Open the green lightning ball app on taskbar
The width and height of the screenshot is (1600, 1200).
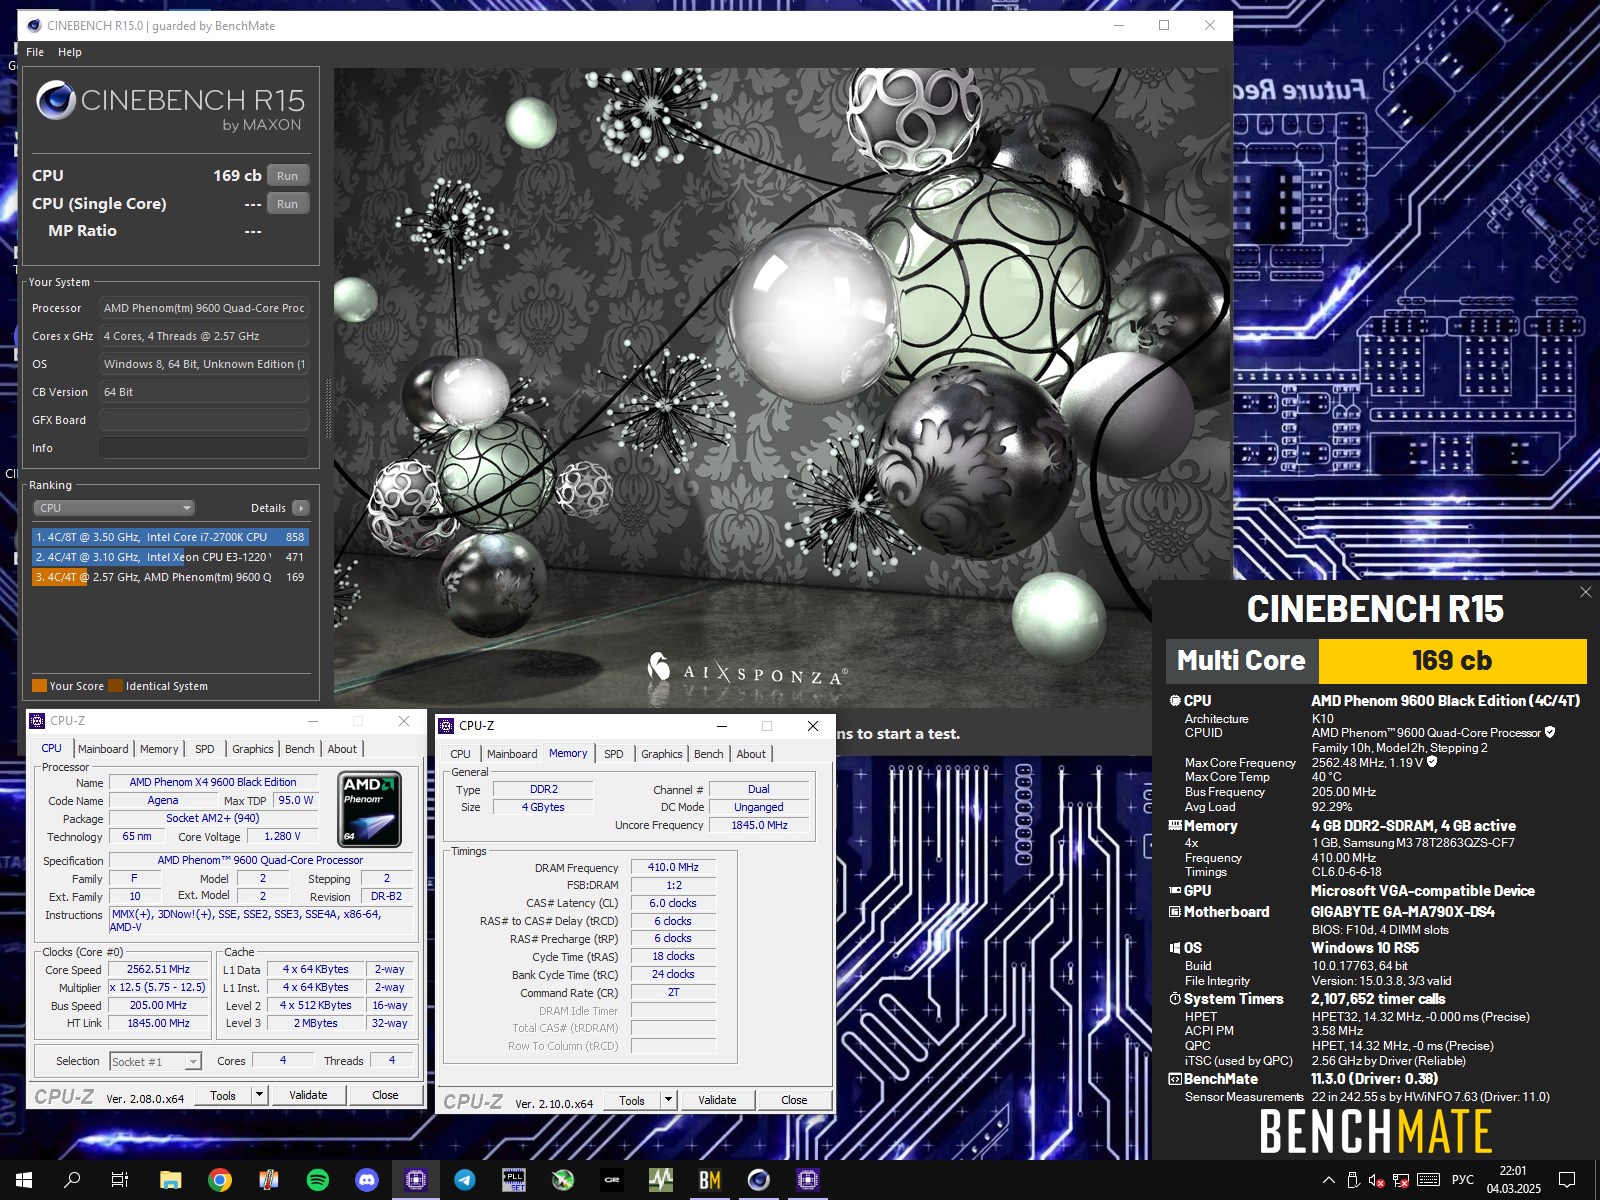click(x=562, y=1180)
